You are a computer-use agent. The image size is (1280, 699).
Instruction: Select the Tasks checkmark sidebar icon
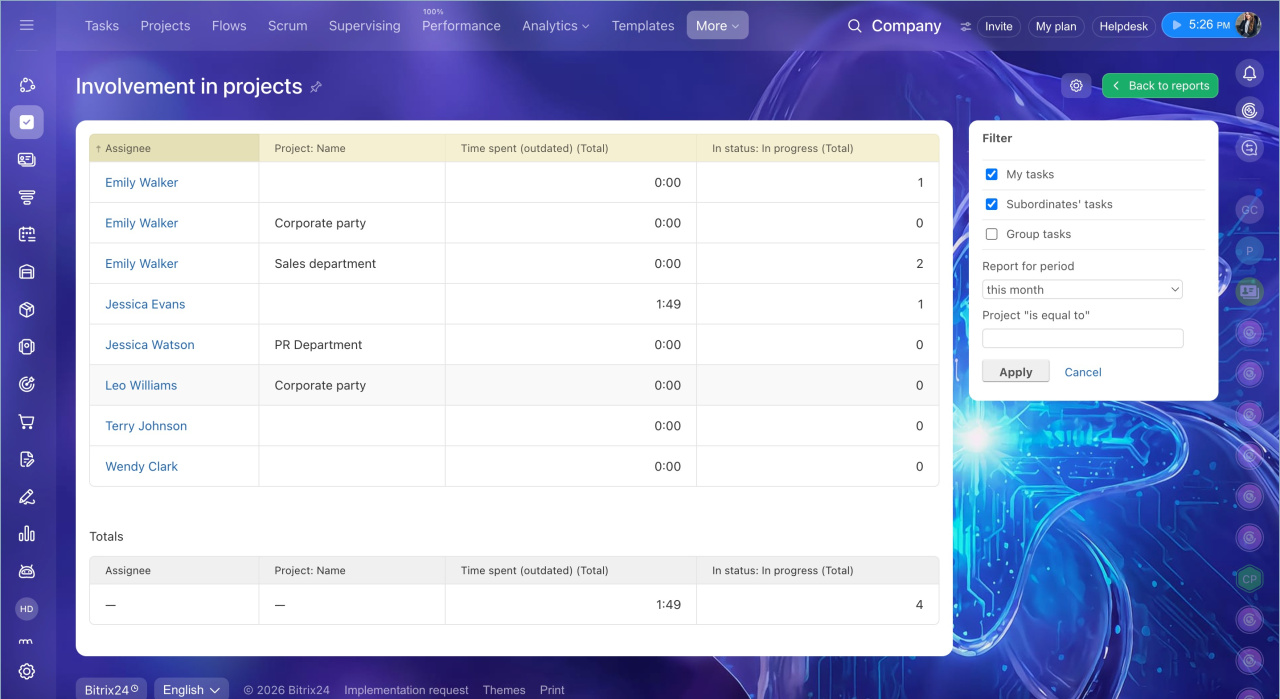click(27, 122)
